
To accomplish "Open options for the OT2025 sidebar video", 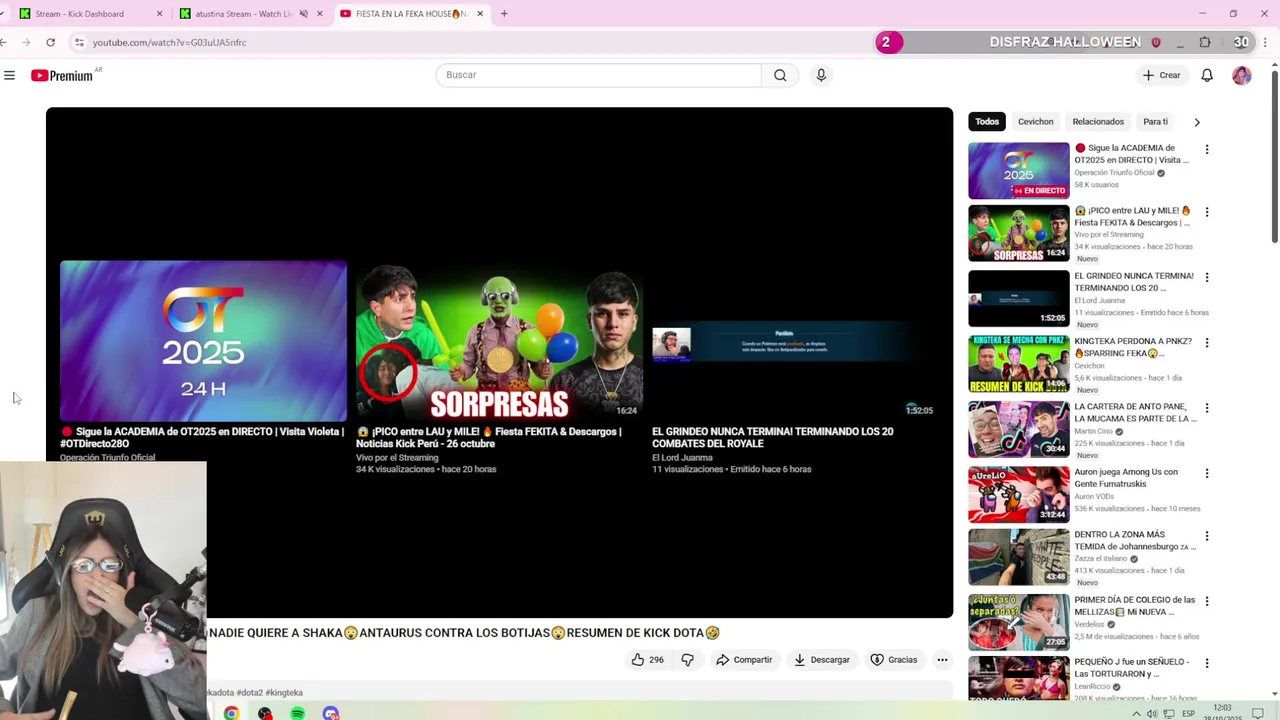I will tap(1207, 150).
